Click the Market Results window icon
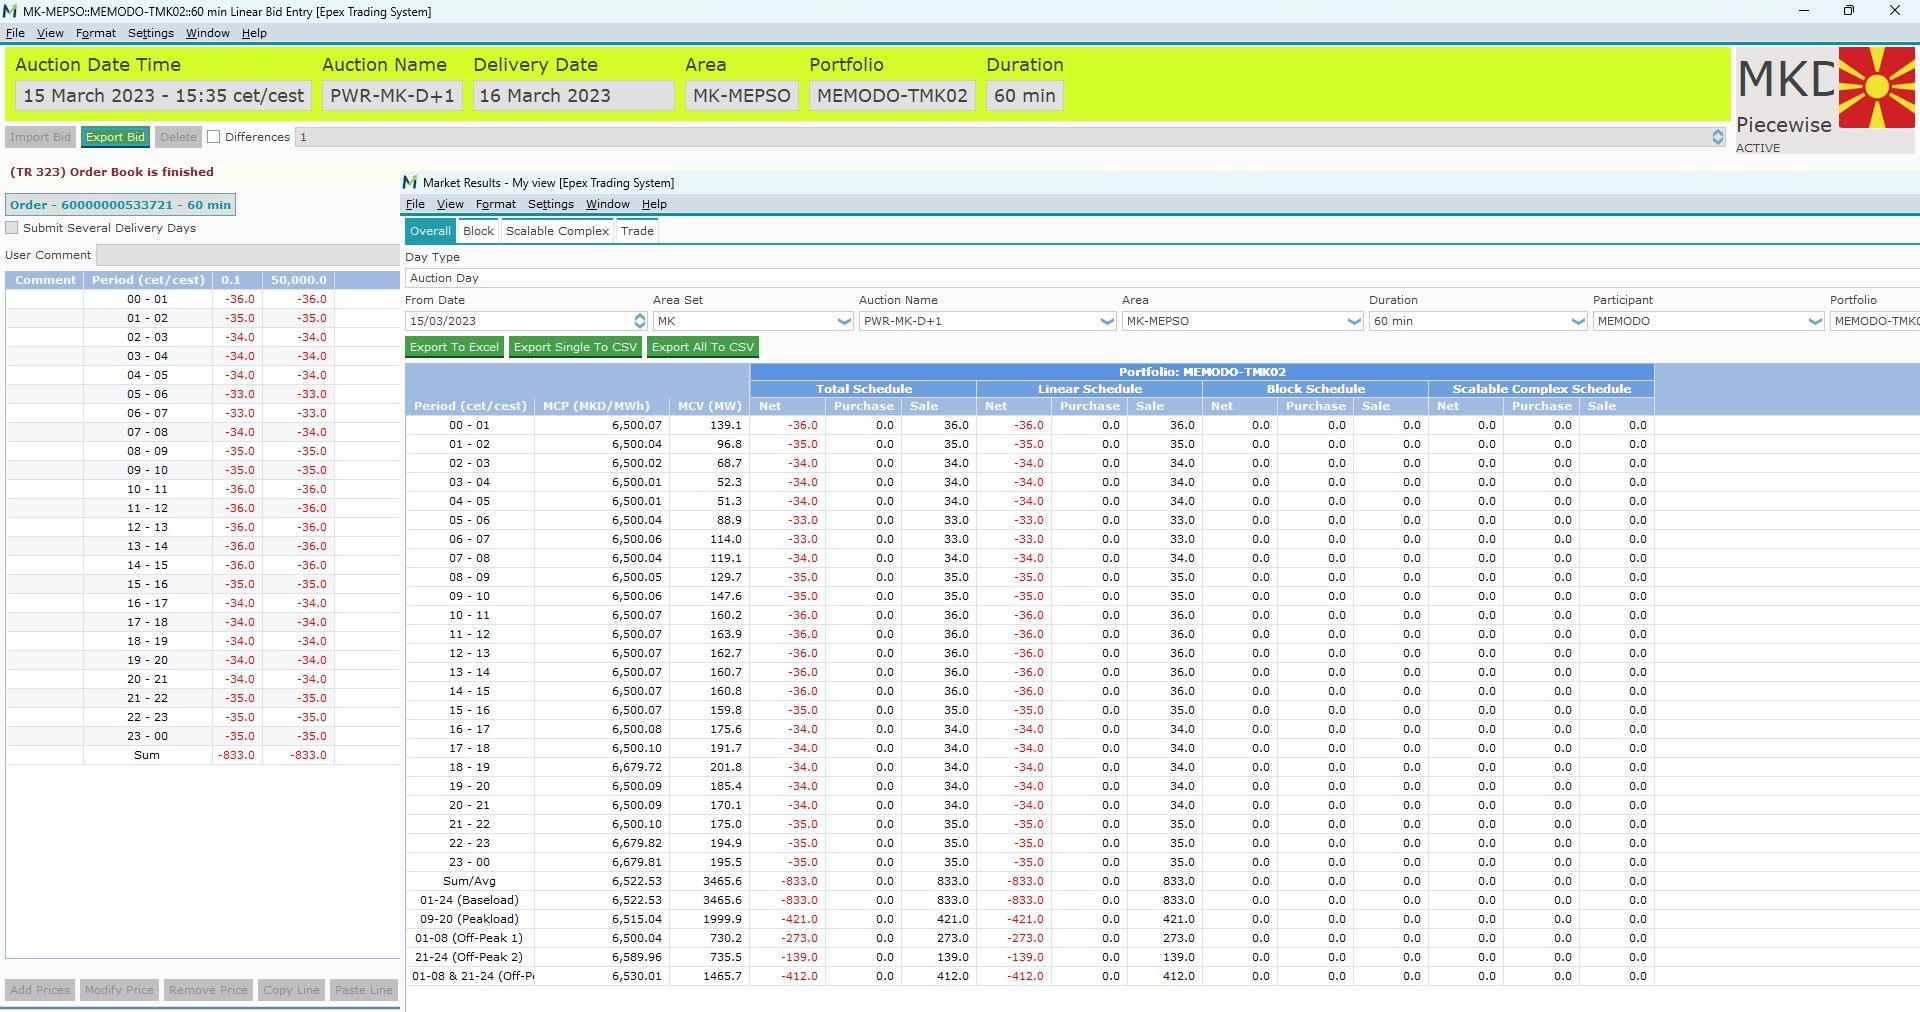This screenshot has width=1920, height=1012. pos(410,182)
